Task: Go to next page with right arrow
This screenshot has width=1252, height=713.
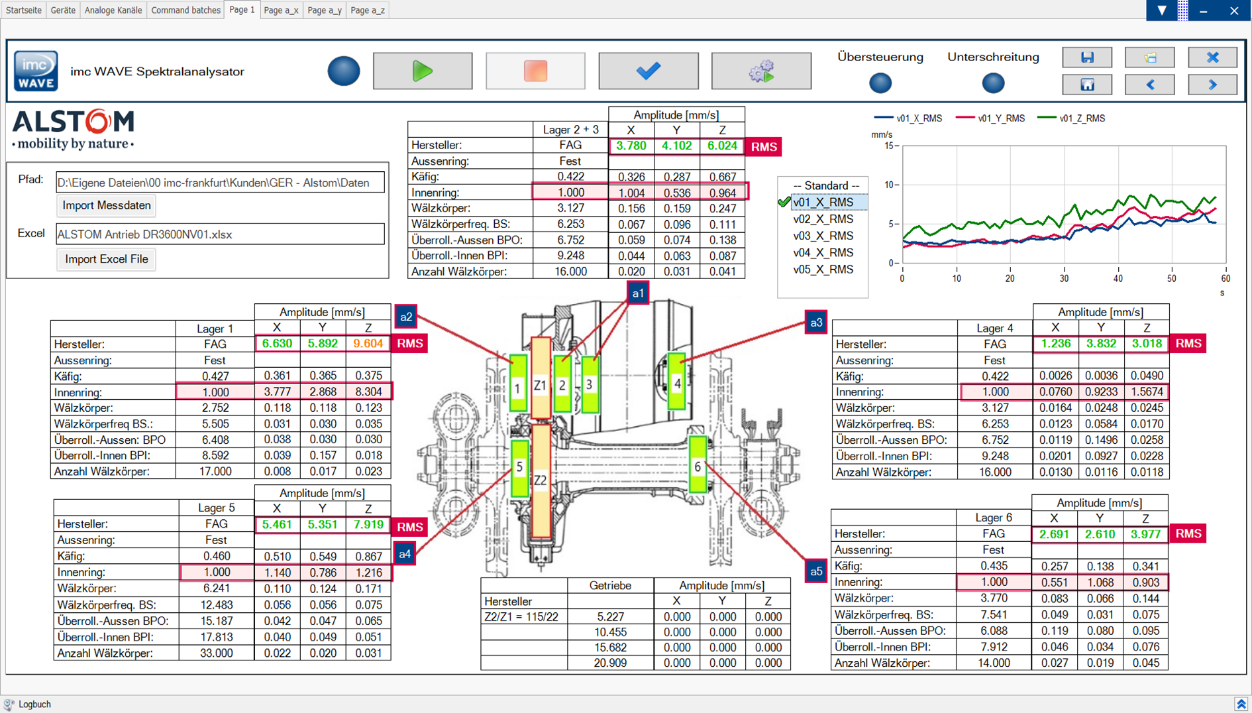Action: [x=1212, y=85]
